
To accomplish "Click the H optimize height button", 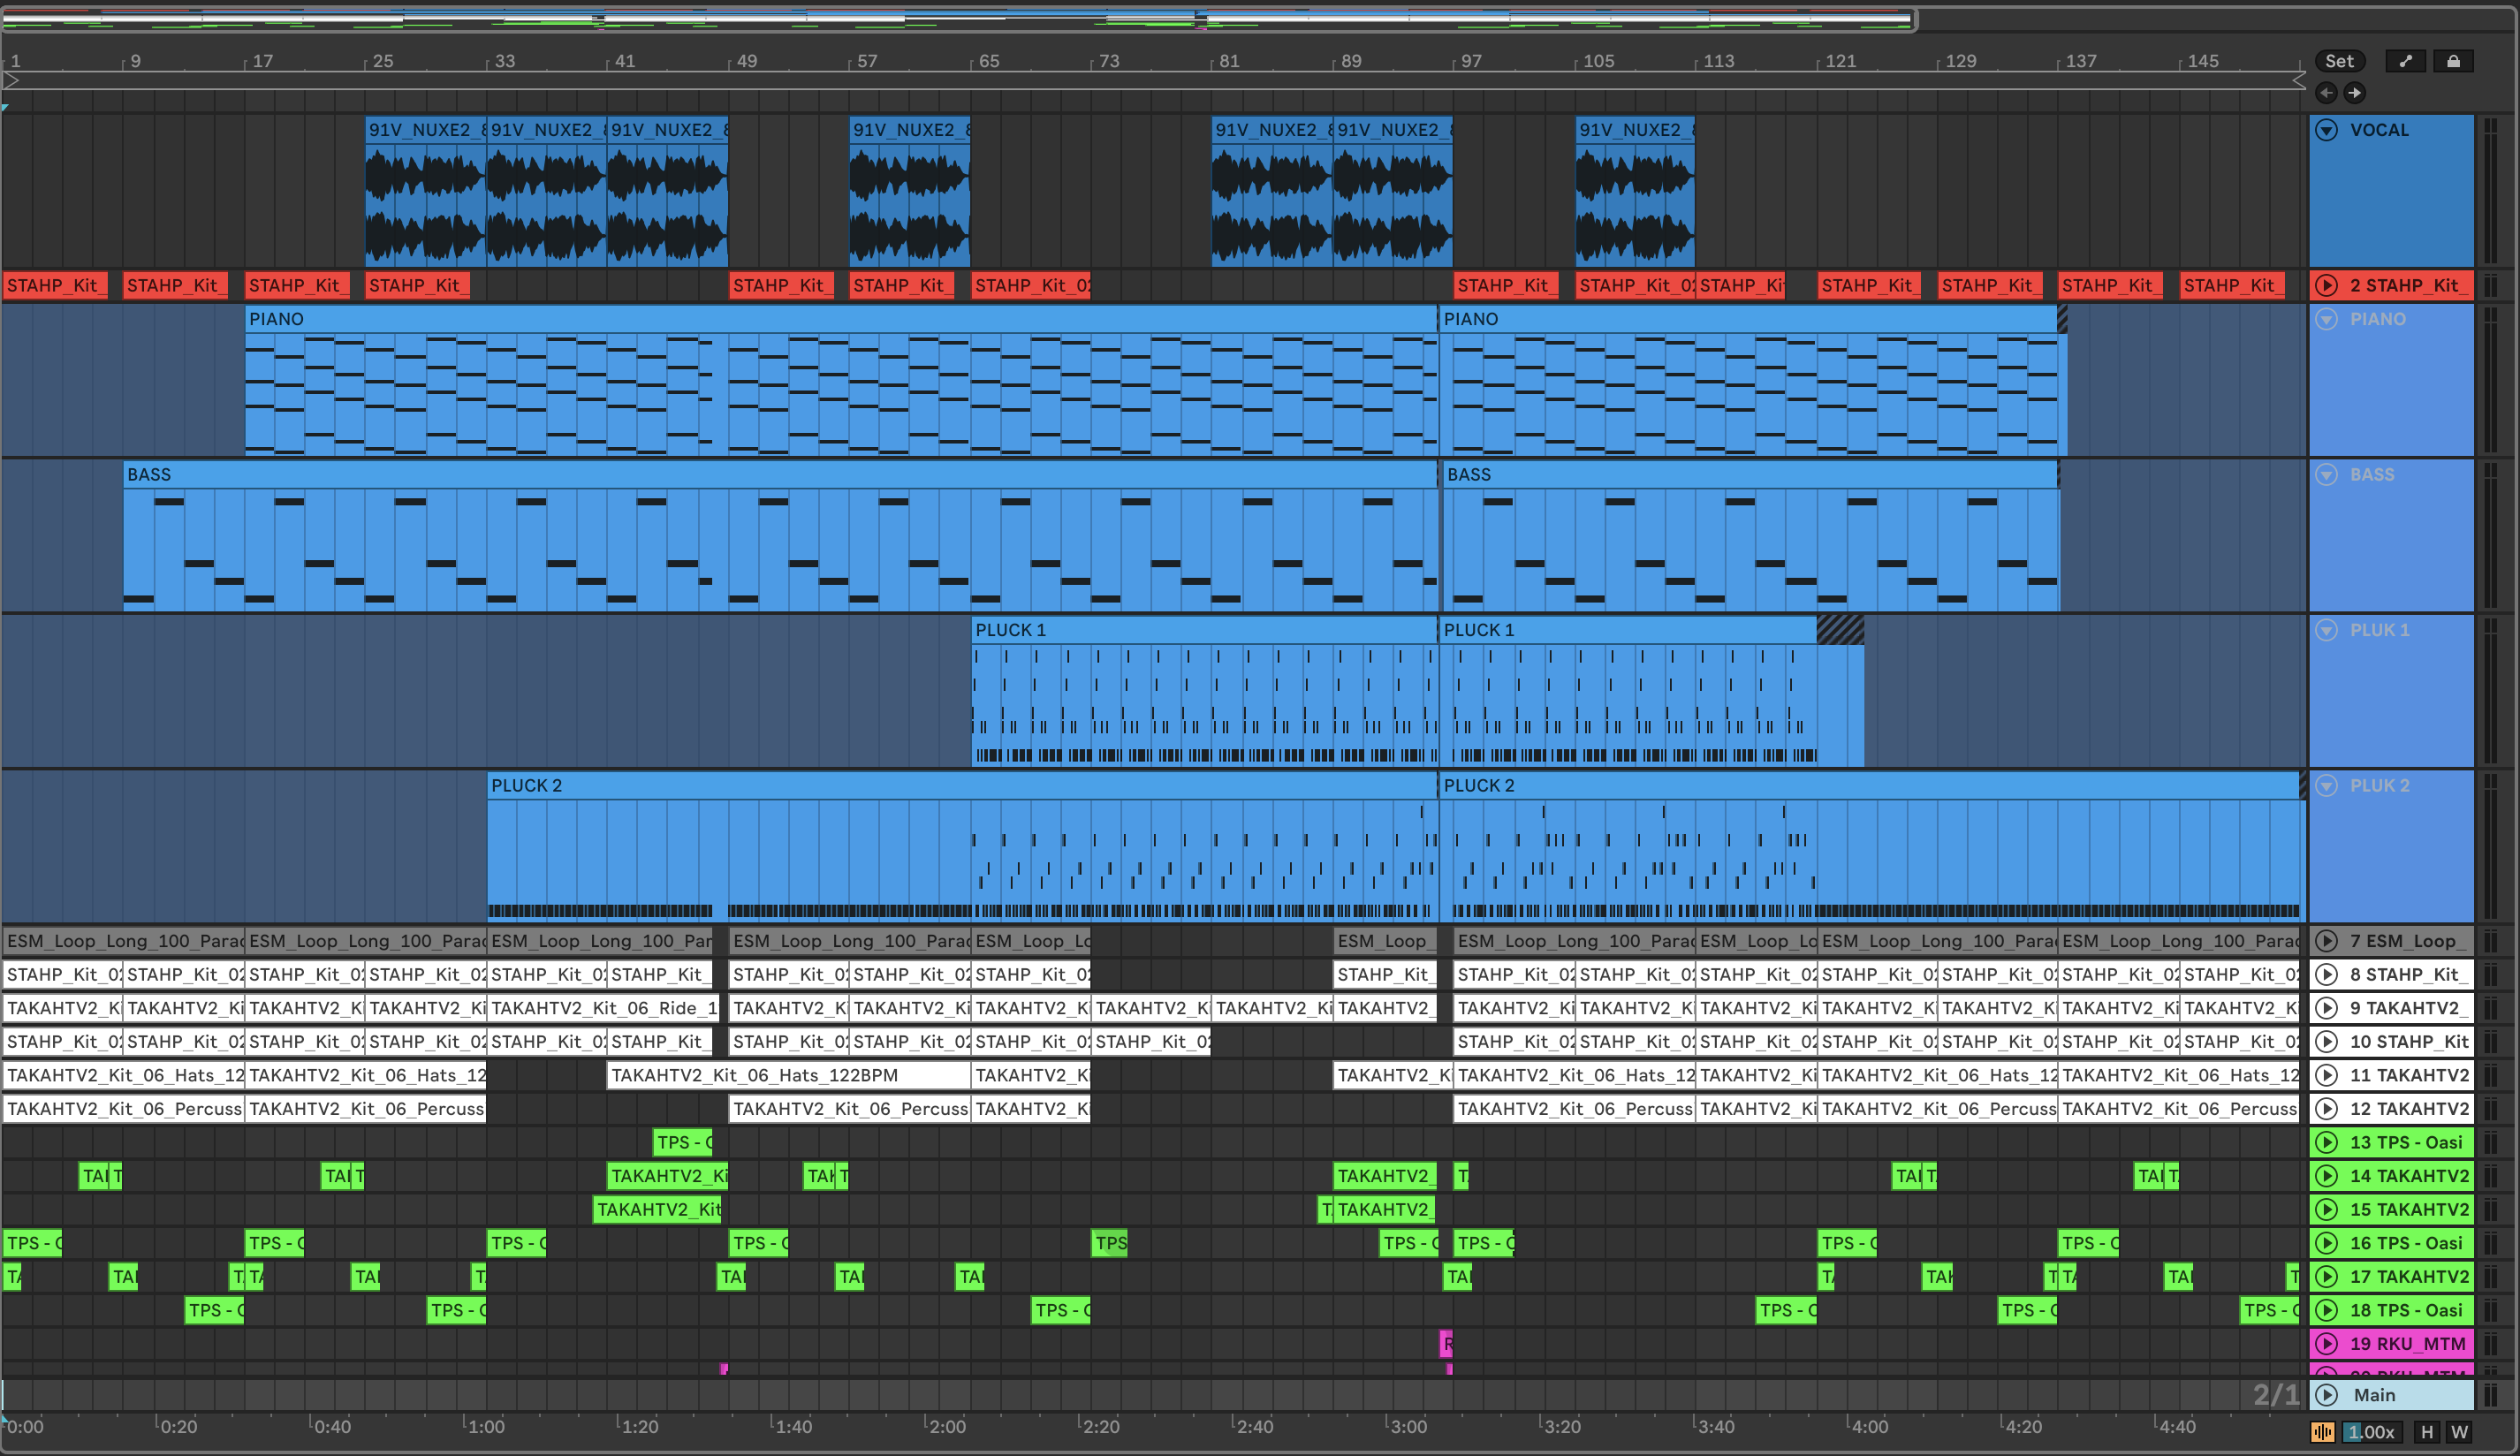I will [2427, 1432].
